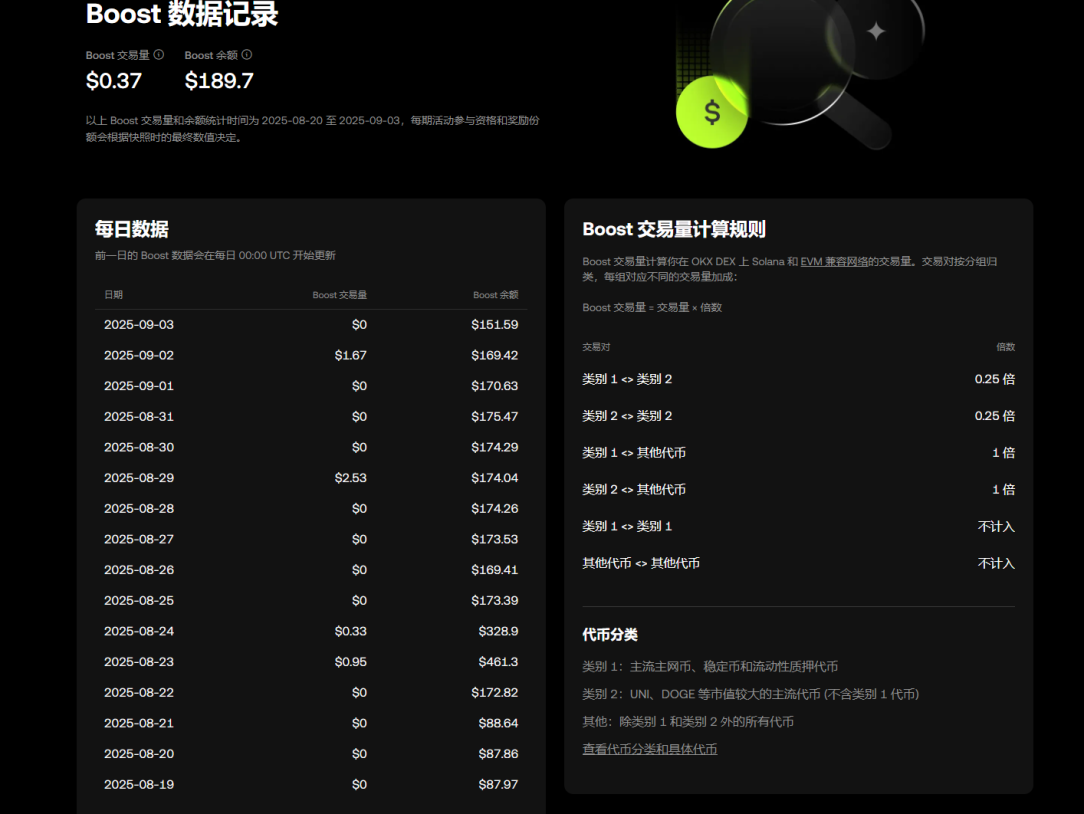Click the 不计入 label for 其他代币 <> 其他代币
Screen dimensions: 1084x814
click(996, 563)
